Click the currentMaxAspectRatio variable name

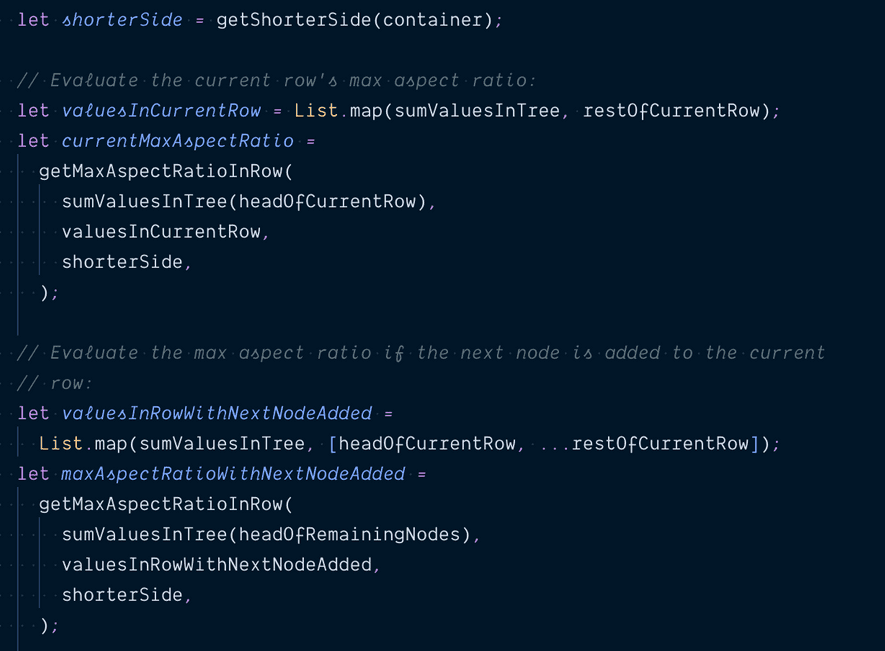click(x=178, y=141)
